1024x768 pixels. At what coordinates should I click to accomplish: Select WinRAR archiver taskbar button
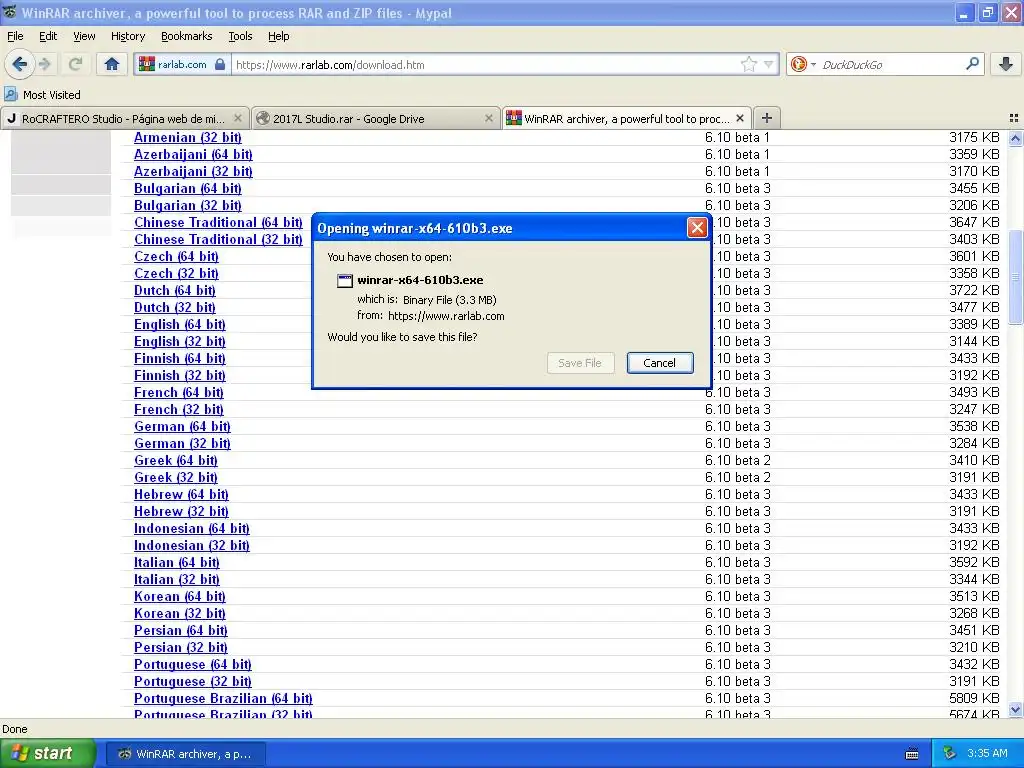(x=185, y=754)
